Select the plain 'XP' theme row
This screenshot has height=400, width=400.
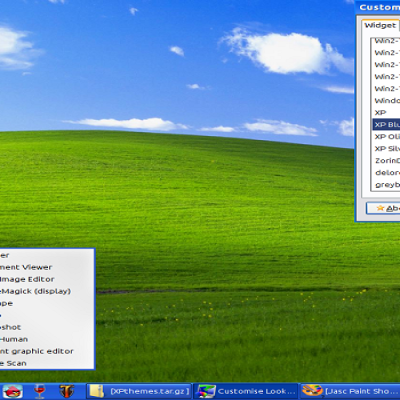386,113
